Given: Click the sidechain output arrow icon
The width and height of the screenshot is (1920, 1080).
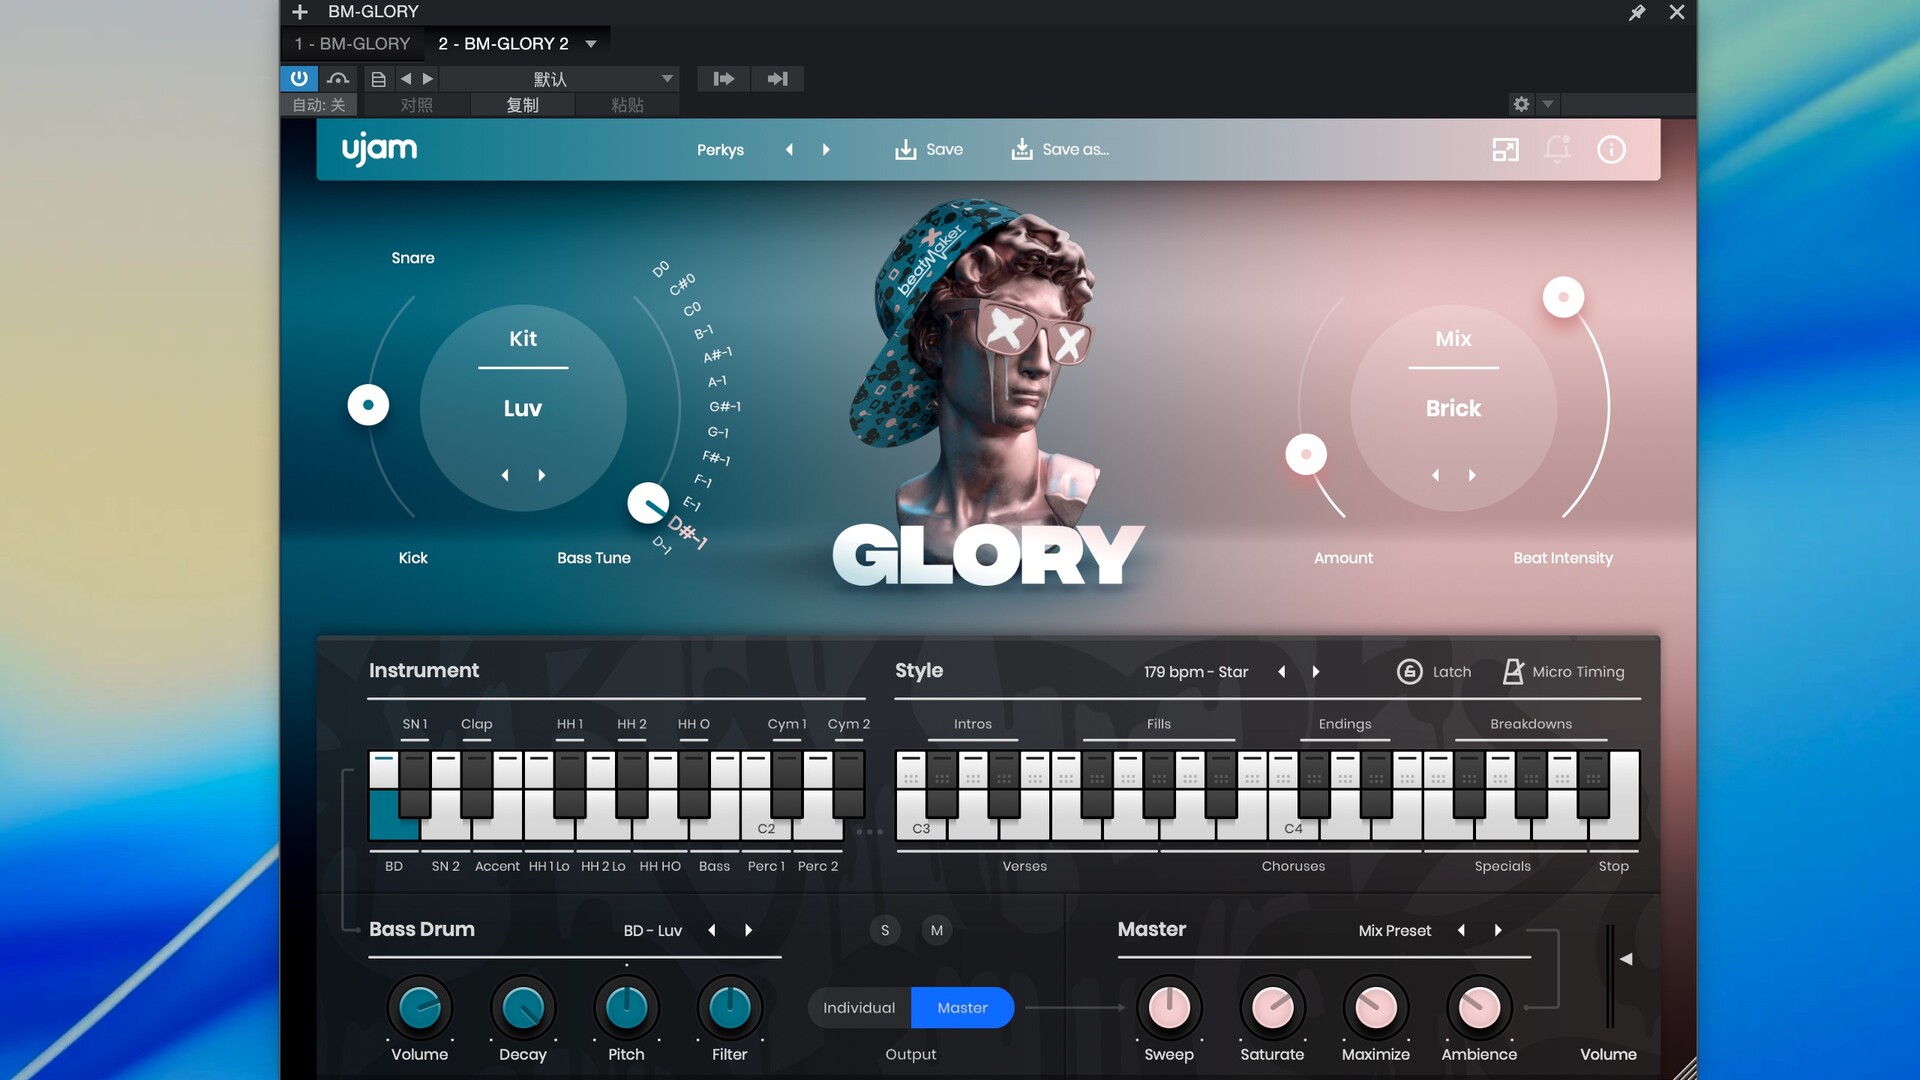Looking at the screenshot, I should tap(778, 79).
